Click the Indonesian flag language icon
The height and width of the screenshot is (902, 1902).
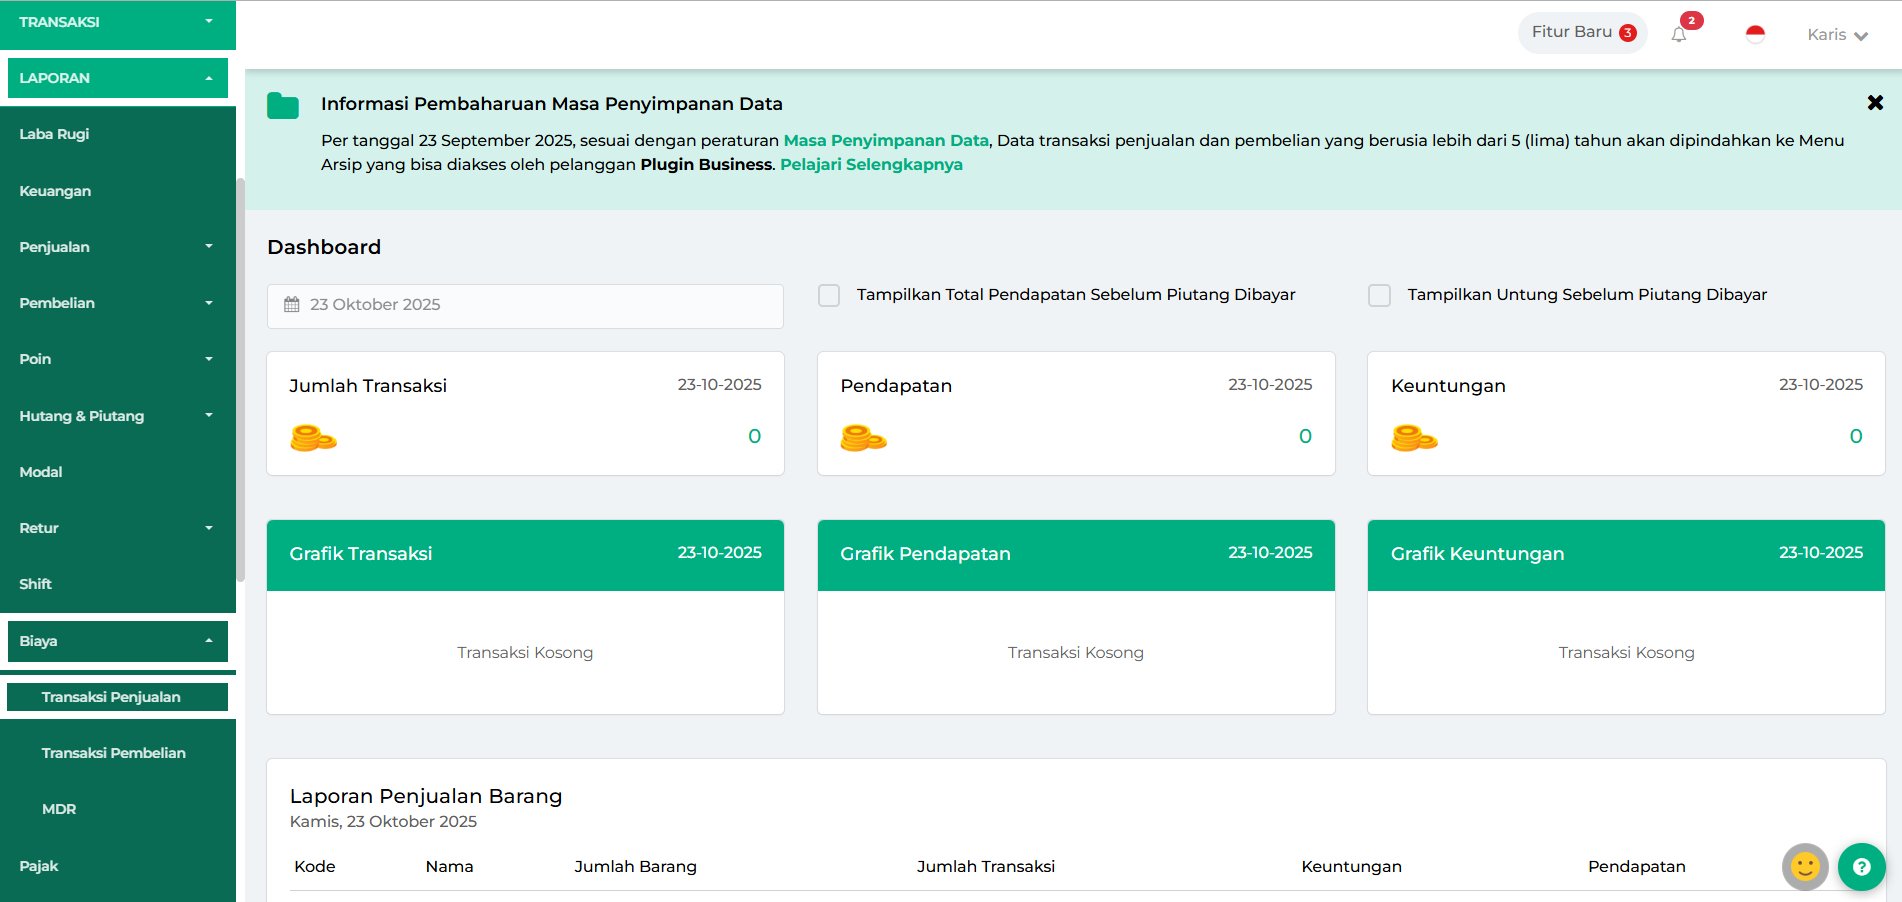pyautogui.click(x=1755, y=34)
